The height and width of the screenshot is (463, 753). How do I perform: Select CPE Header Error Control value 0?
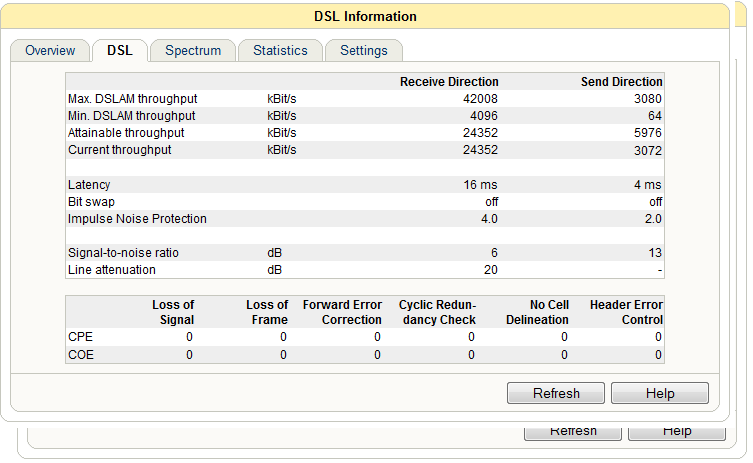coord(658,337)
